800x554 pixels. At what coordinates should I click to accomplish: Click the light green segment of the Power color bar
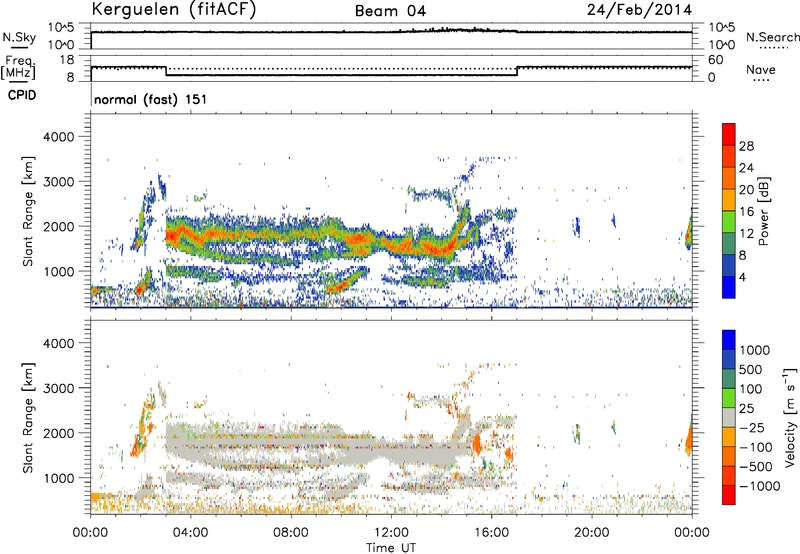click(729, 221)
